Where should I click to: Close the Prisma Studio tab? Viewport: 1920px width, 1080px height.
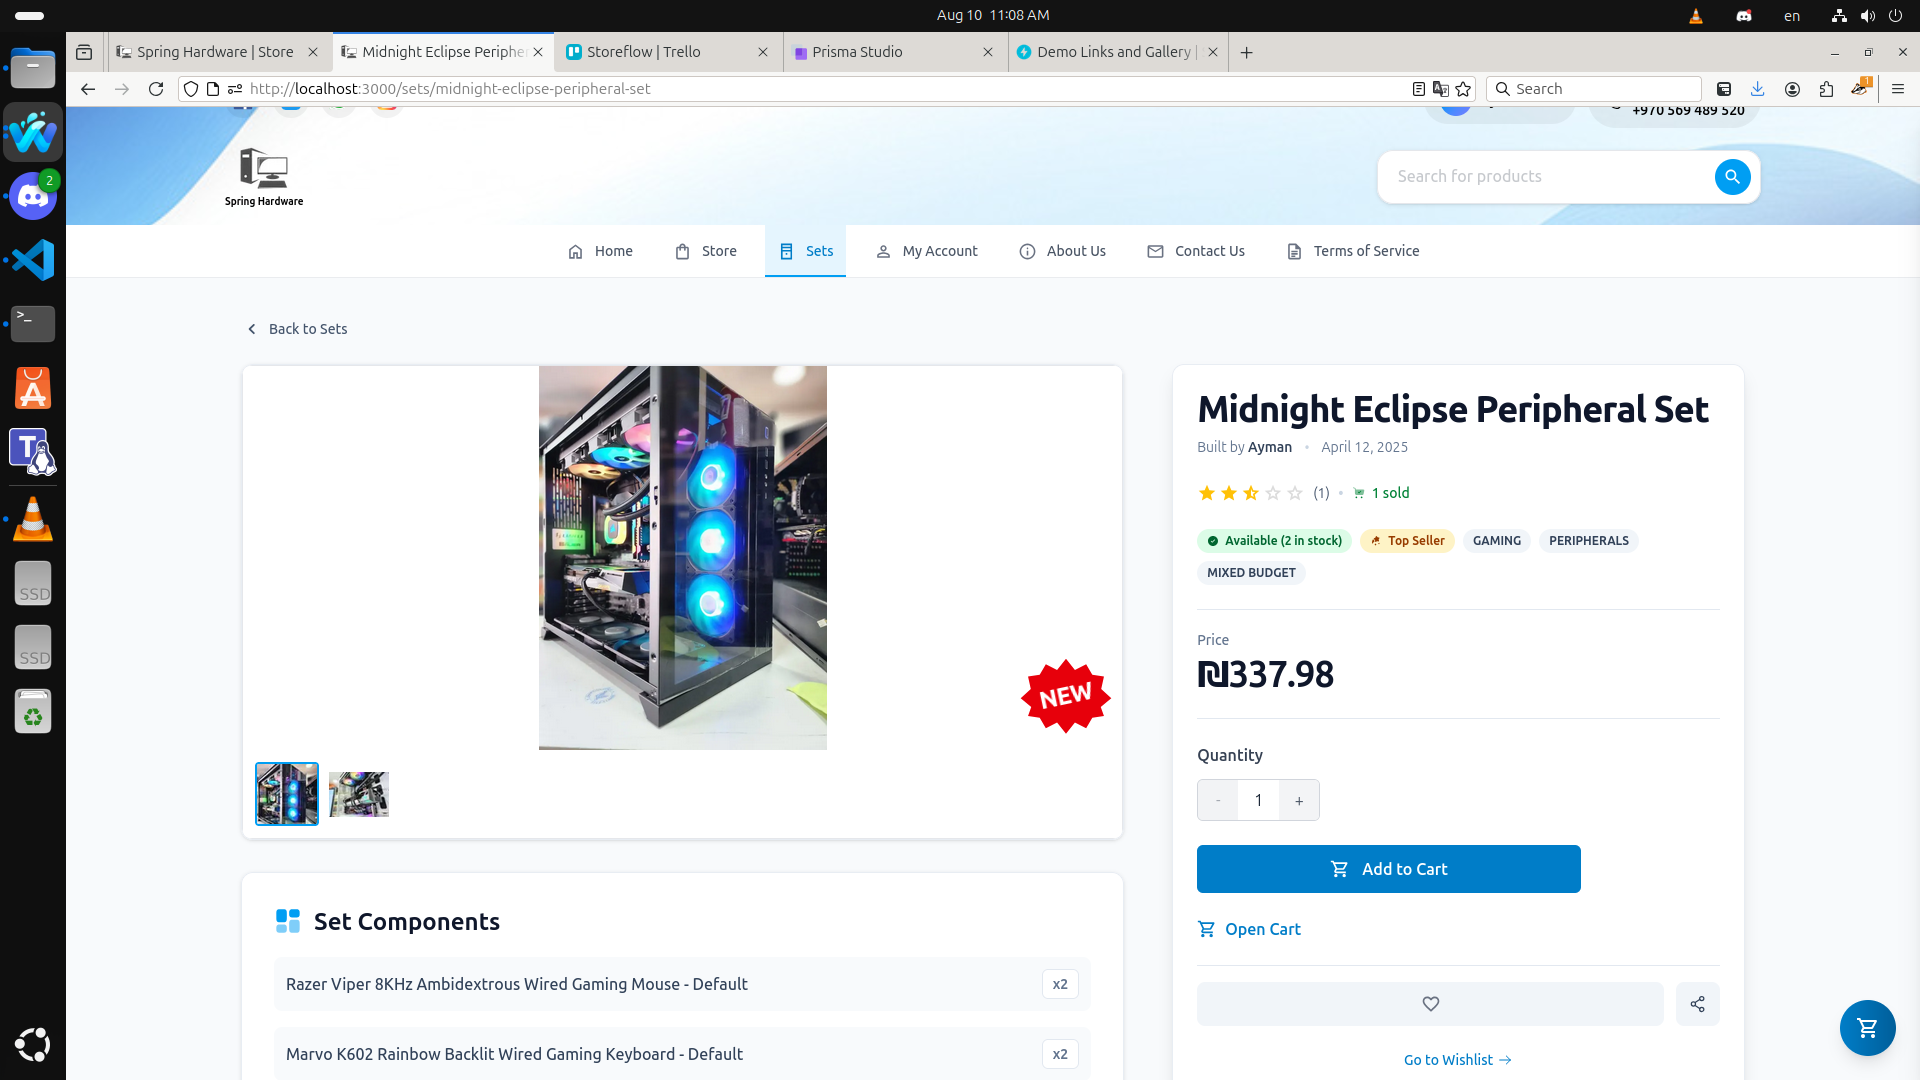pos(988,52)
